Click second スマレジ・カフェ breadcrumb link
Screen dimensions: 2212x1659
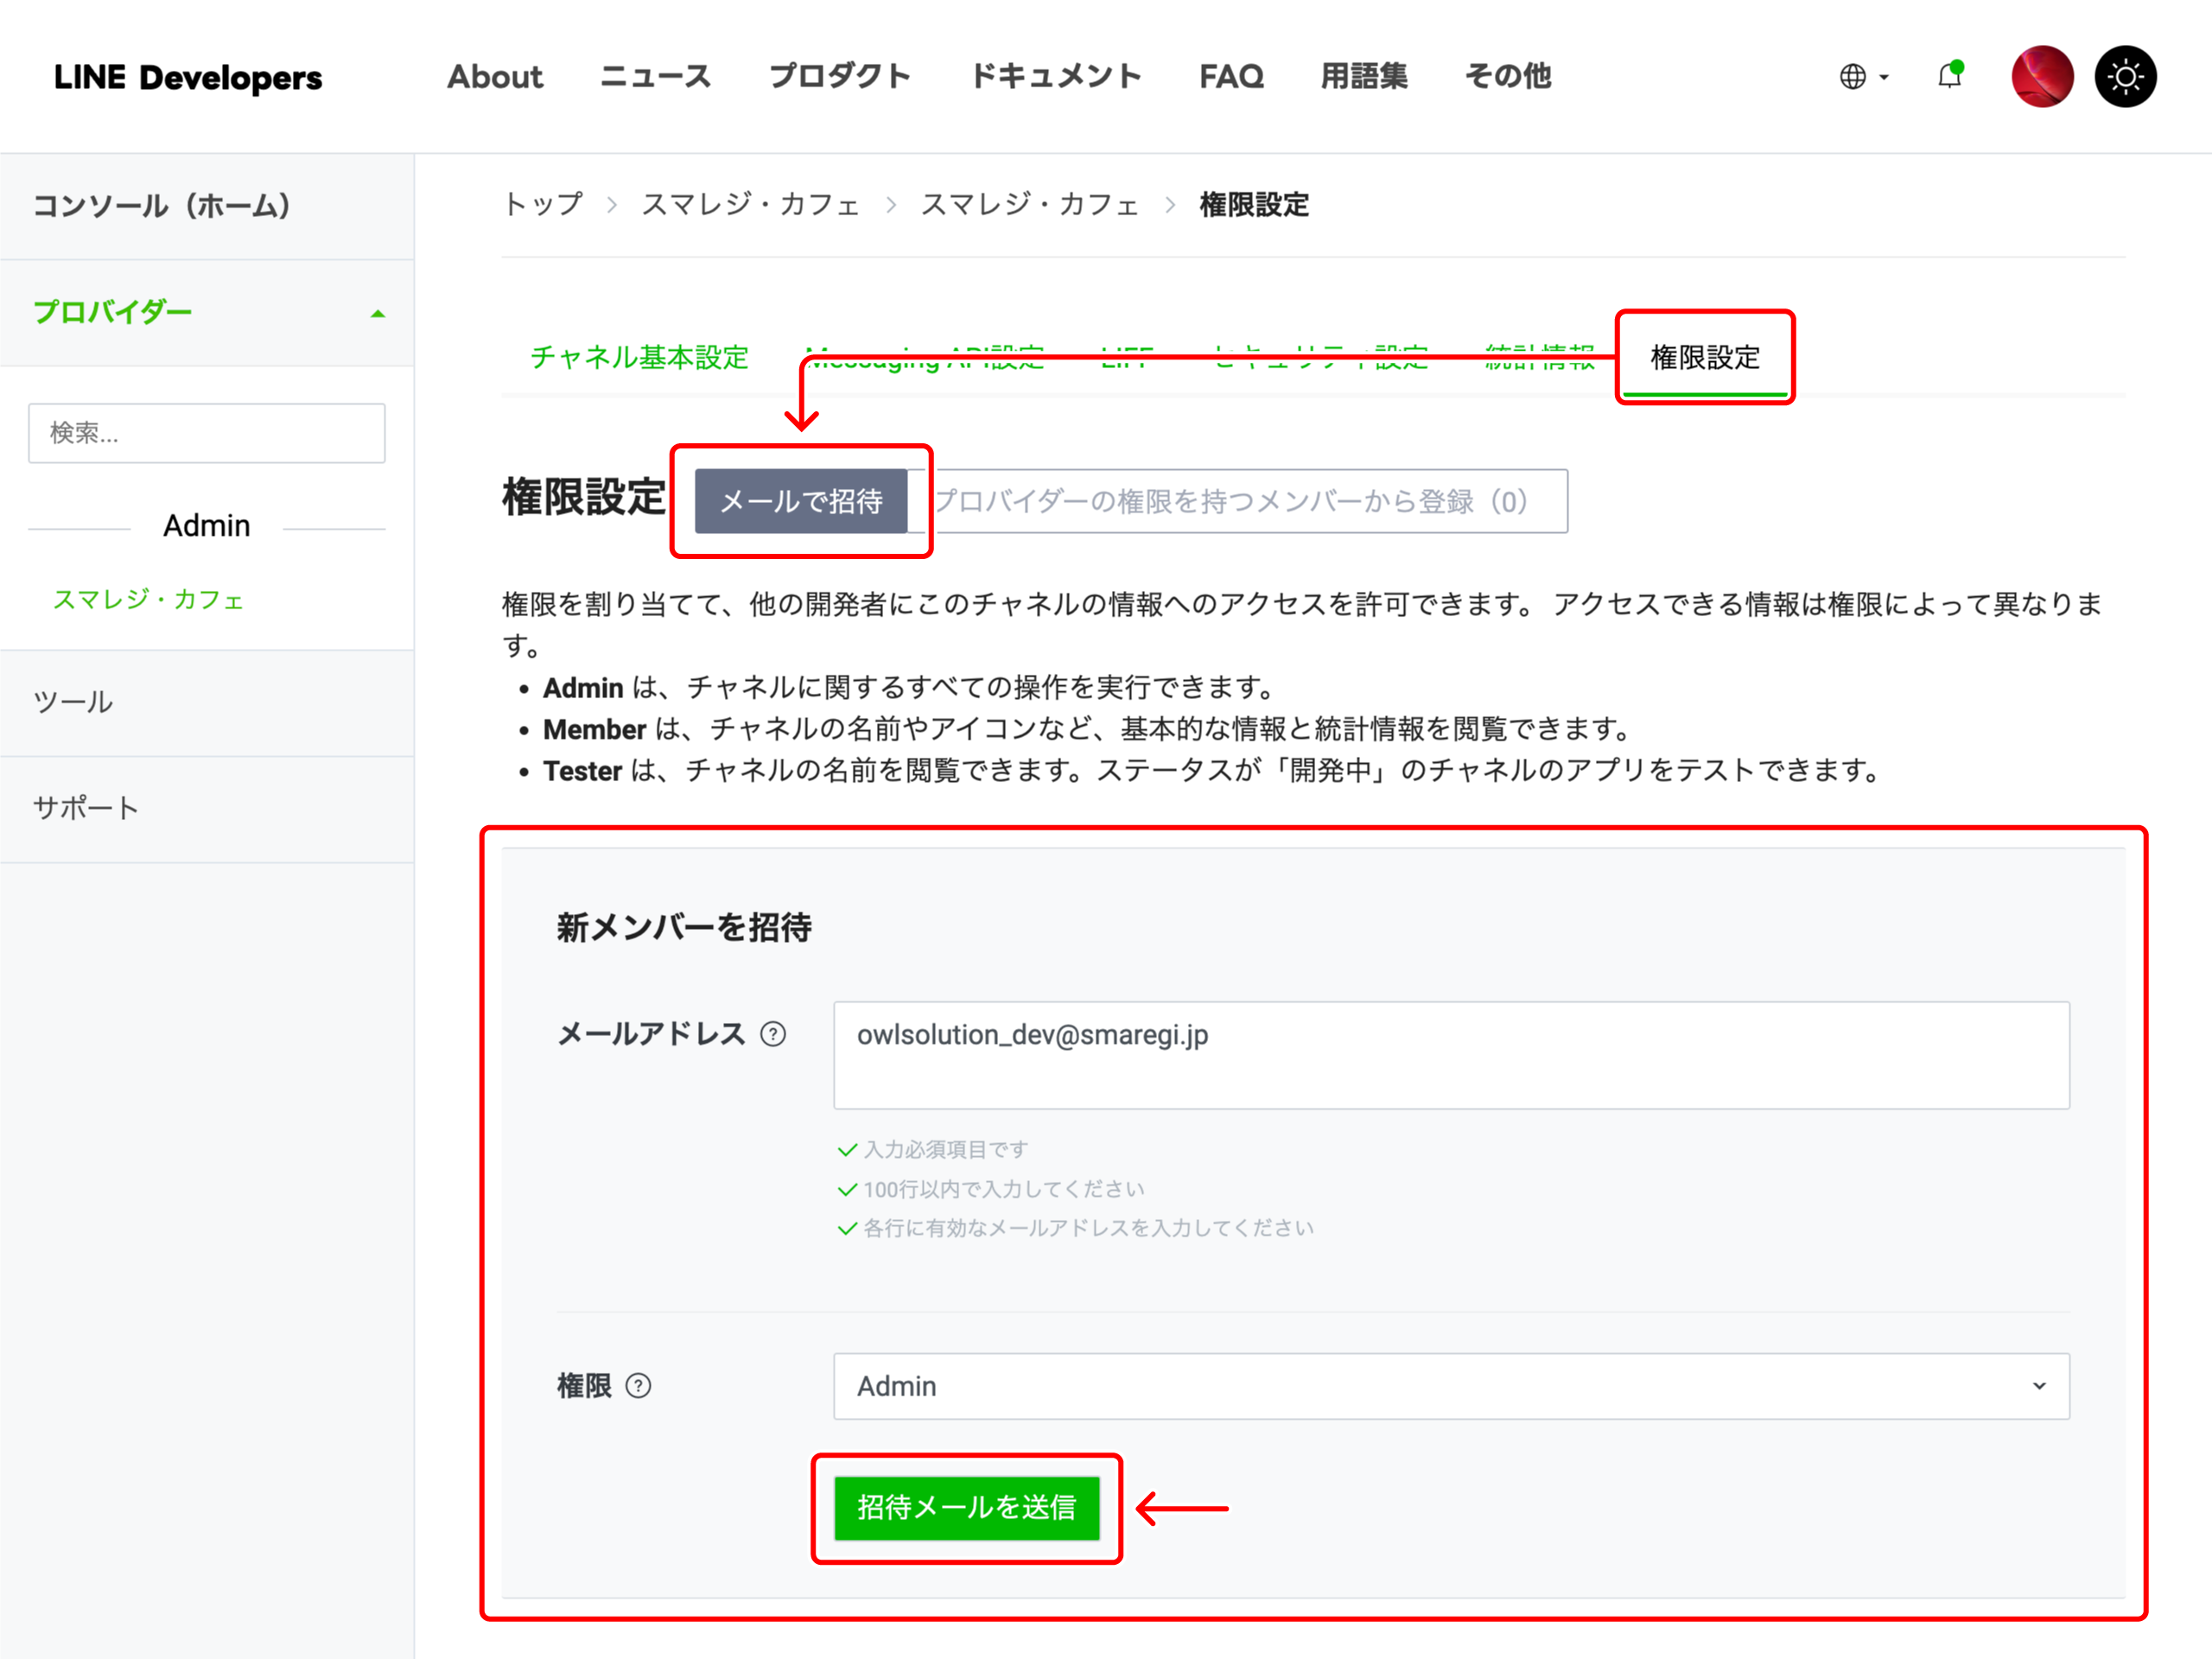point(1030,204)
